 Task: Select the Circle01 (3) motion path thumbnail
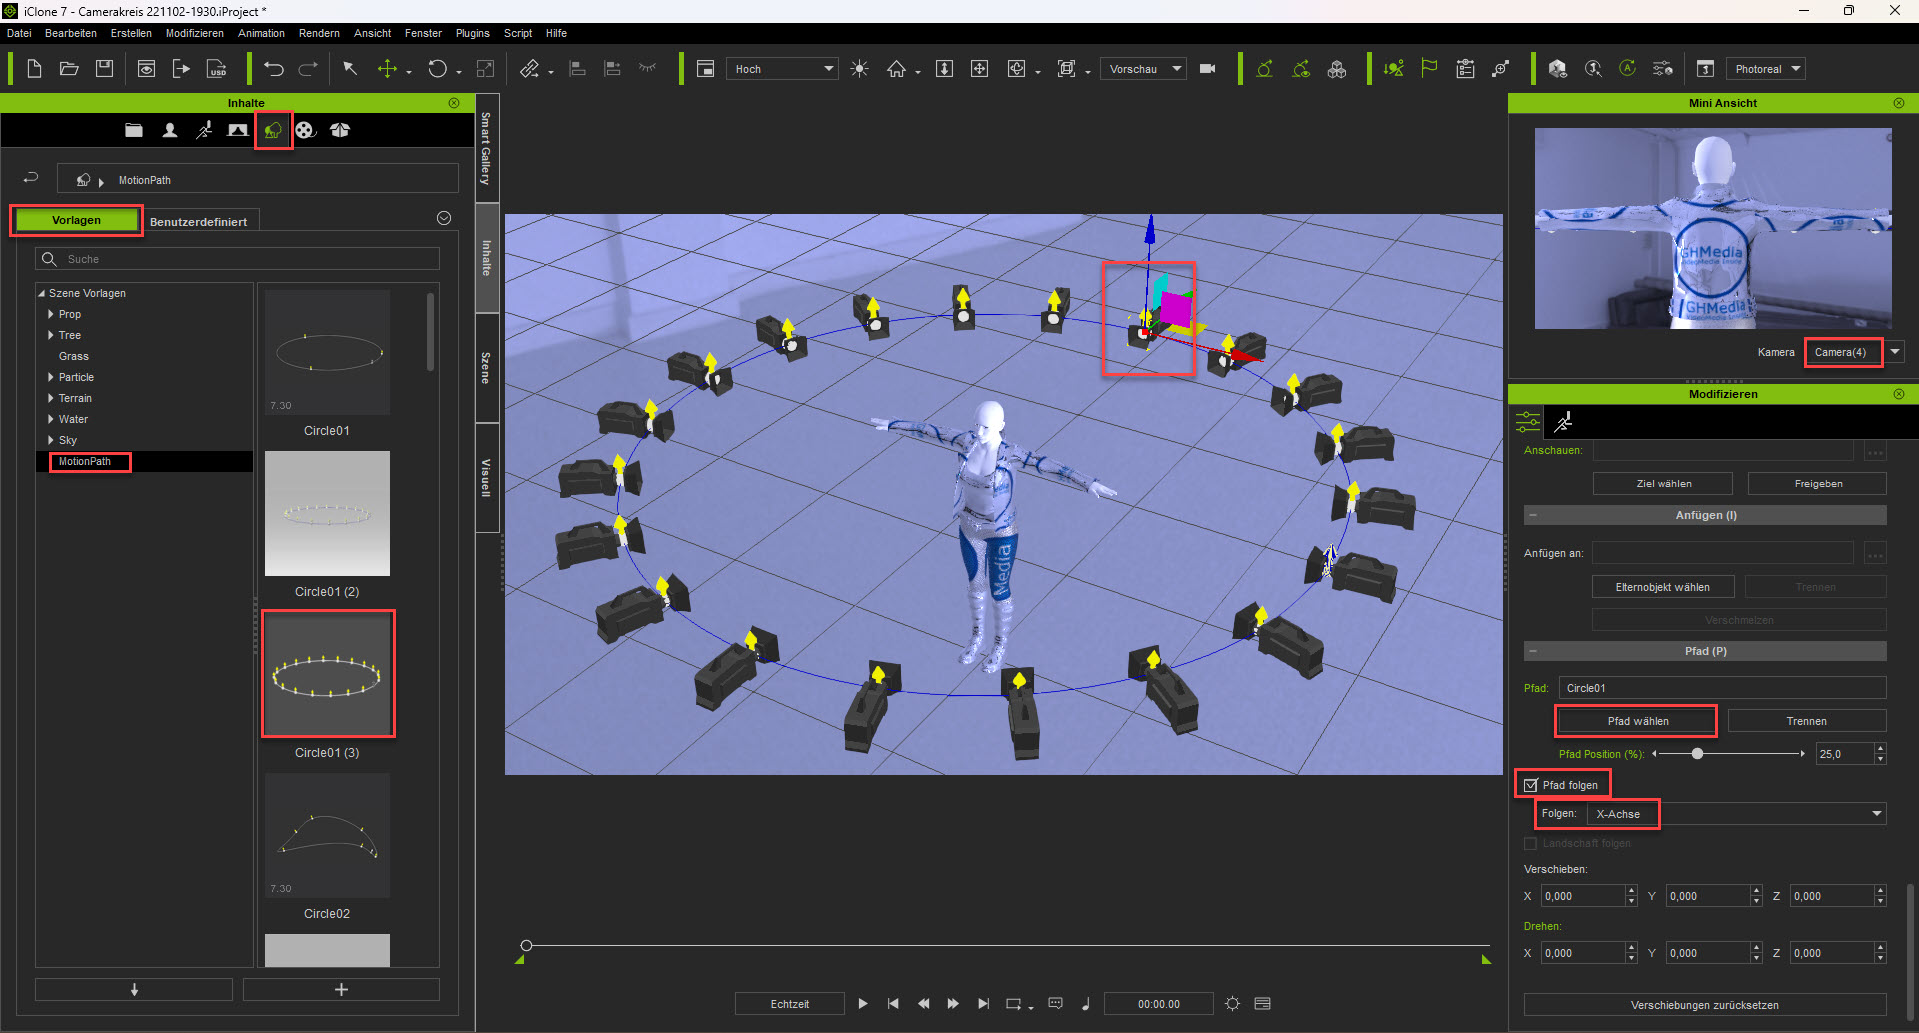(328, 674)
